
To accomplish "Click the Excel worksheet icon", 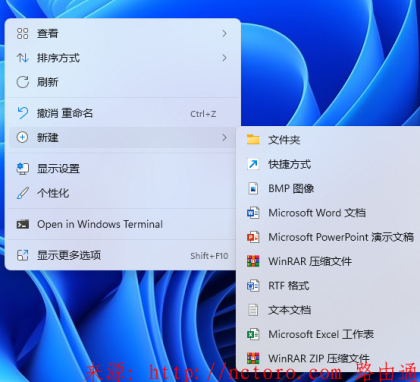I will [253, 334].
